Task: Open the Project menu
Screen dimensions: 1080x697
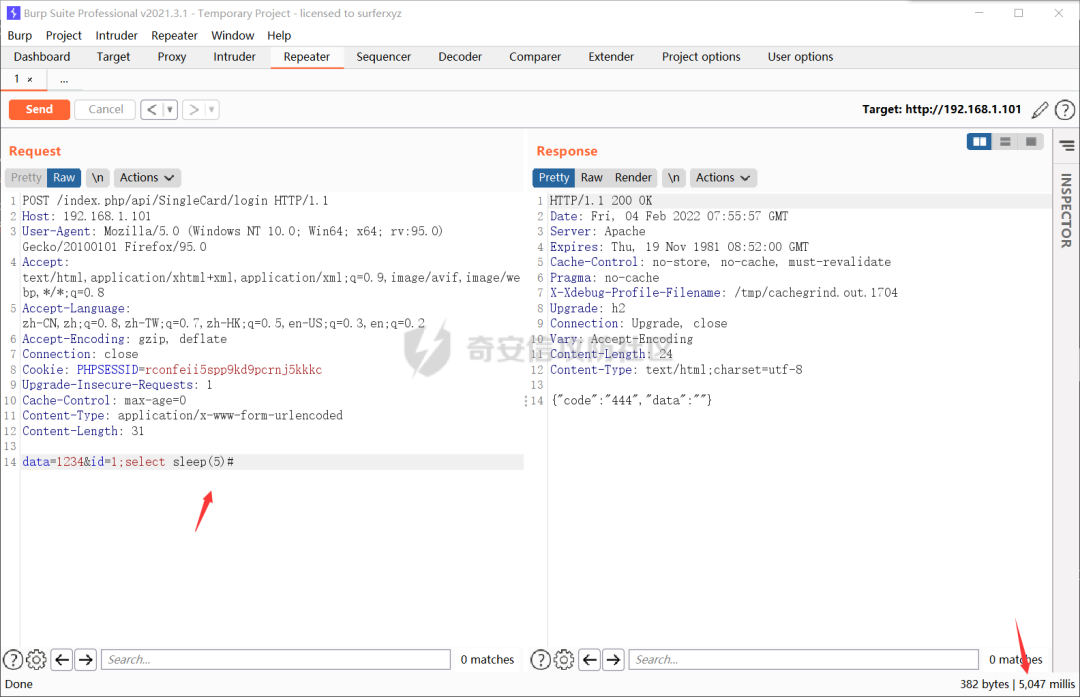Action: (63, 36)
